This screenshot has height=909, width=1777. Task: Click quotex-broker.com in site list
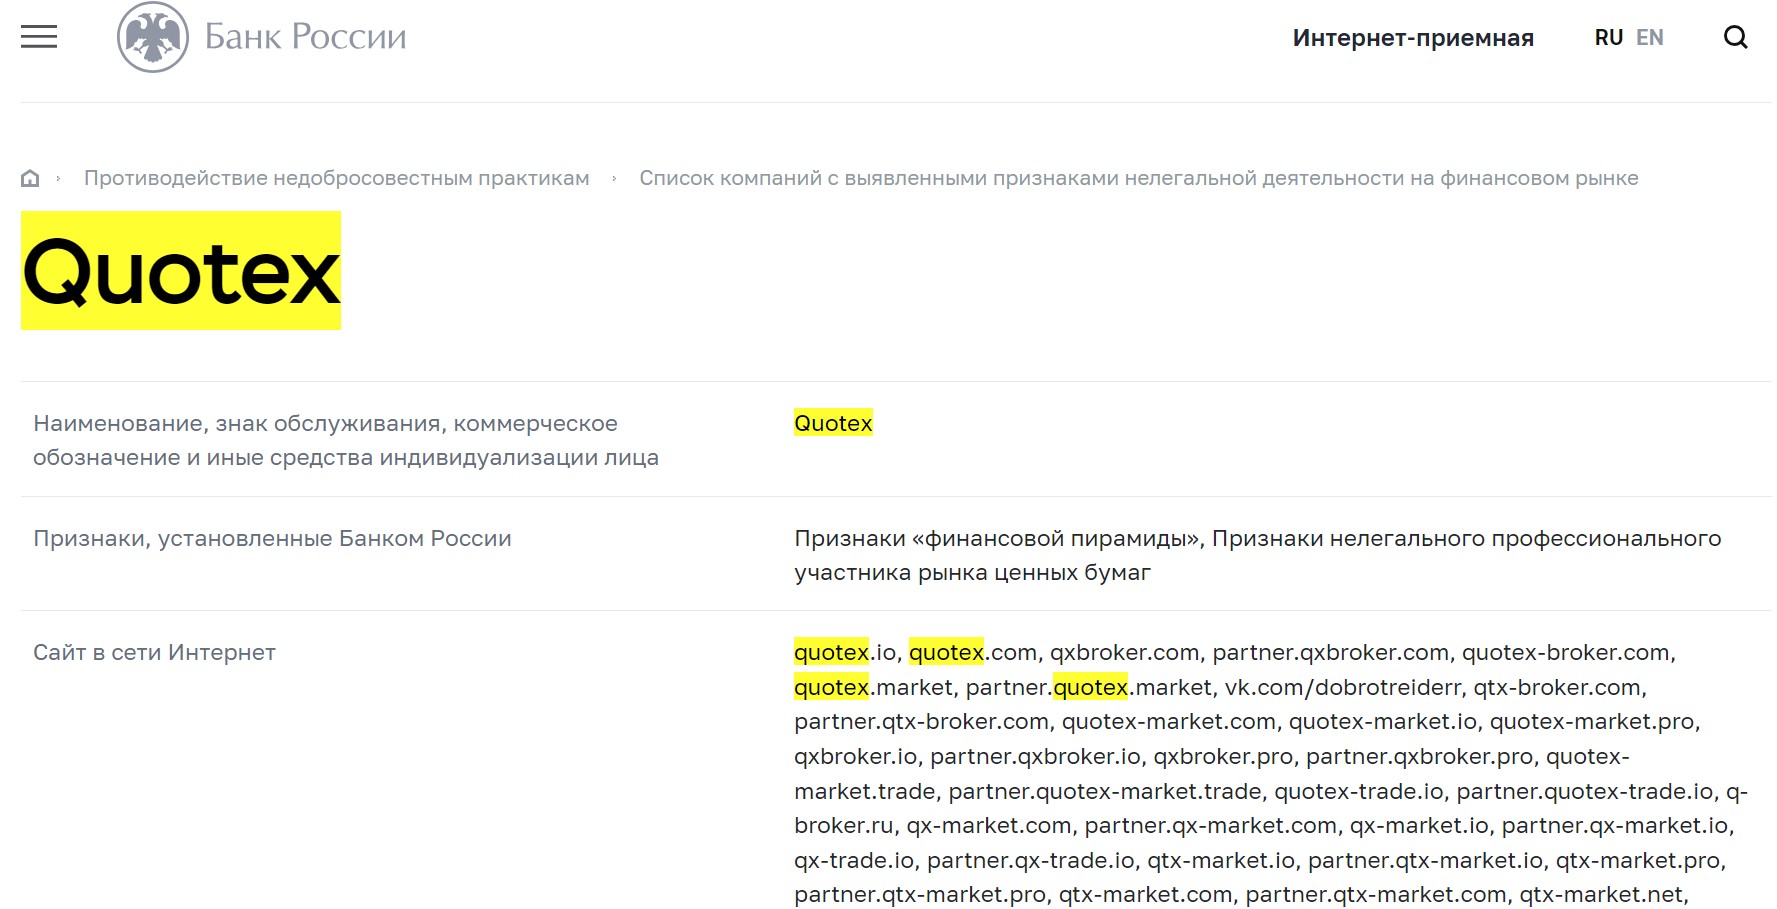coord(1566,652)
